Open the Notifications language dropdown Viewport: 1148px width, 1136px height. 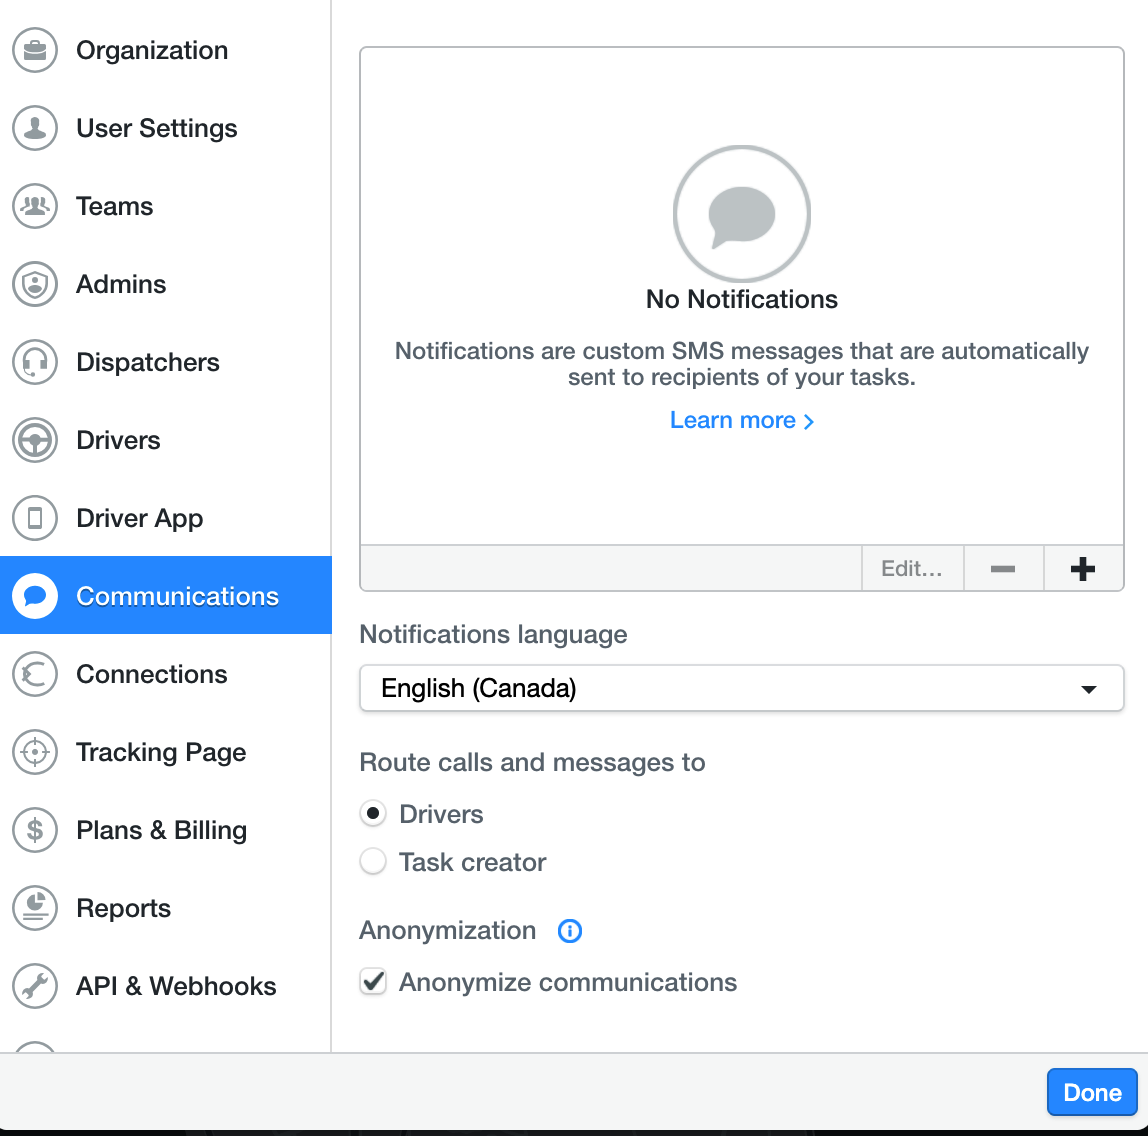(x=741, y=688)
